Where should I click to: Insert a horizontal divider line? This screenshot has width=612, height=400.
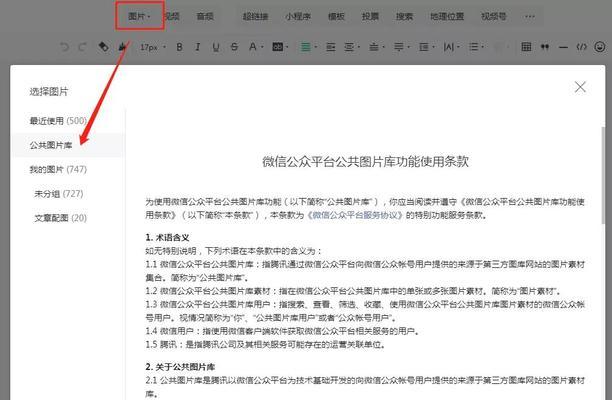coord(563,48)
